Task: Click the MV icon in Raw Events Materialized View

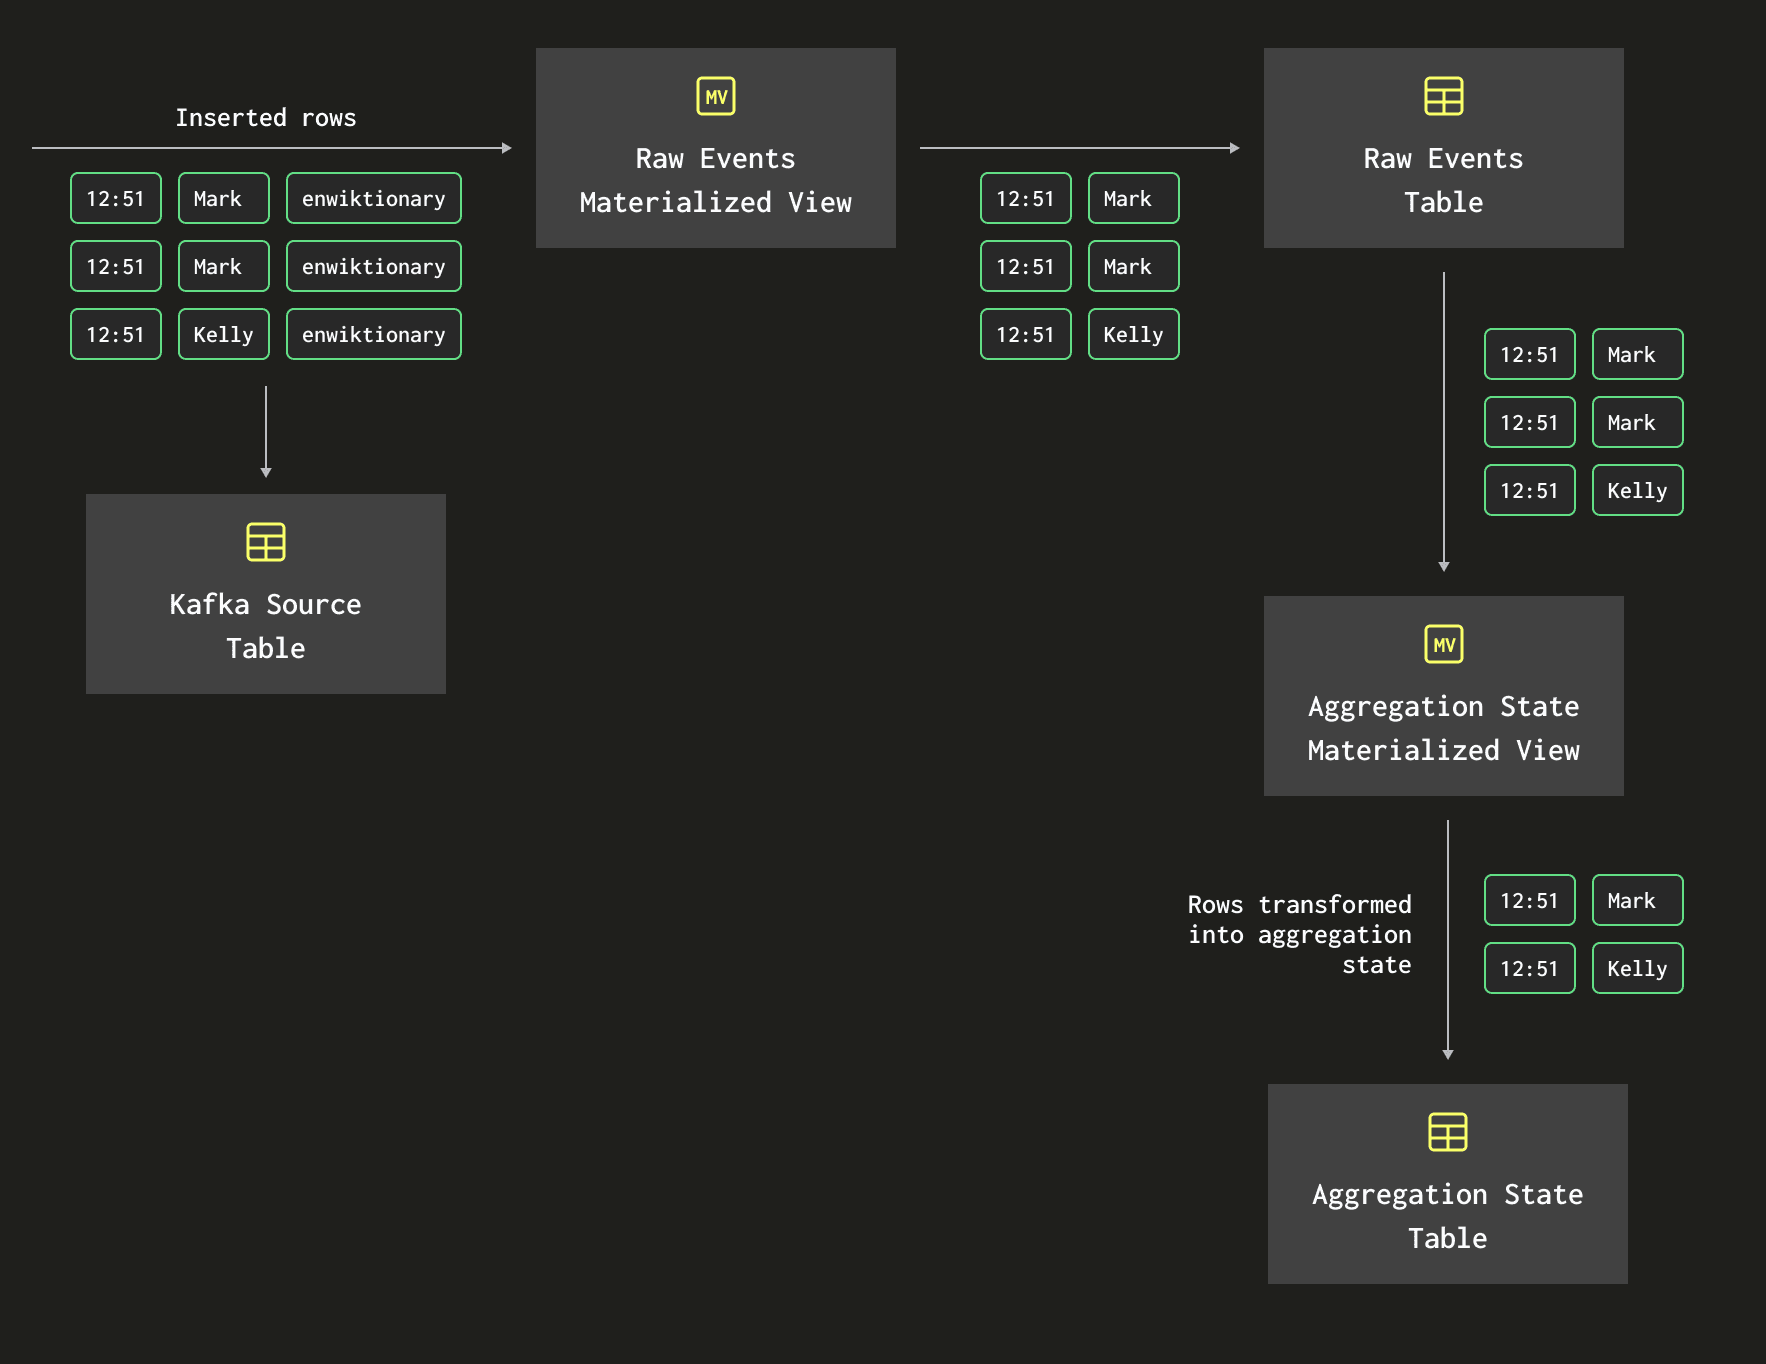Action: click(715, 96)
